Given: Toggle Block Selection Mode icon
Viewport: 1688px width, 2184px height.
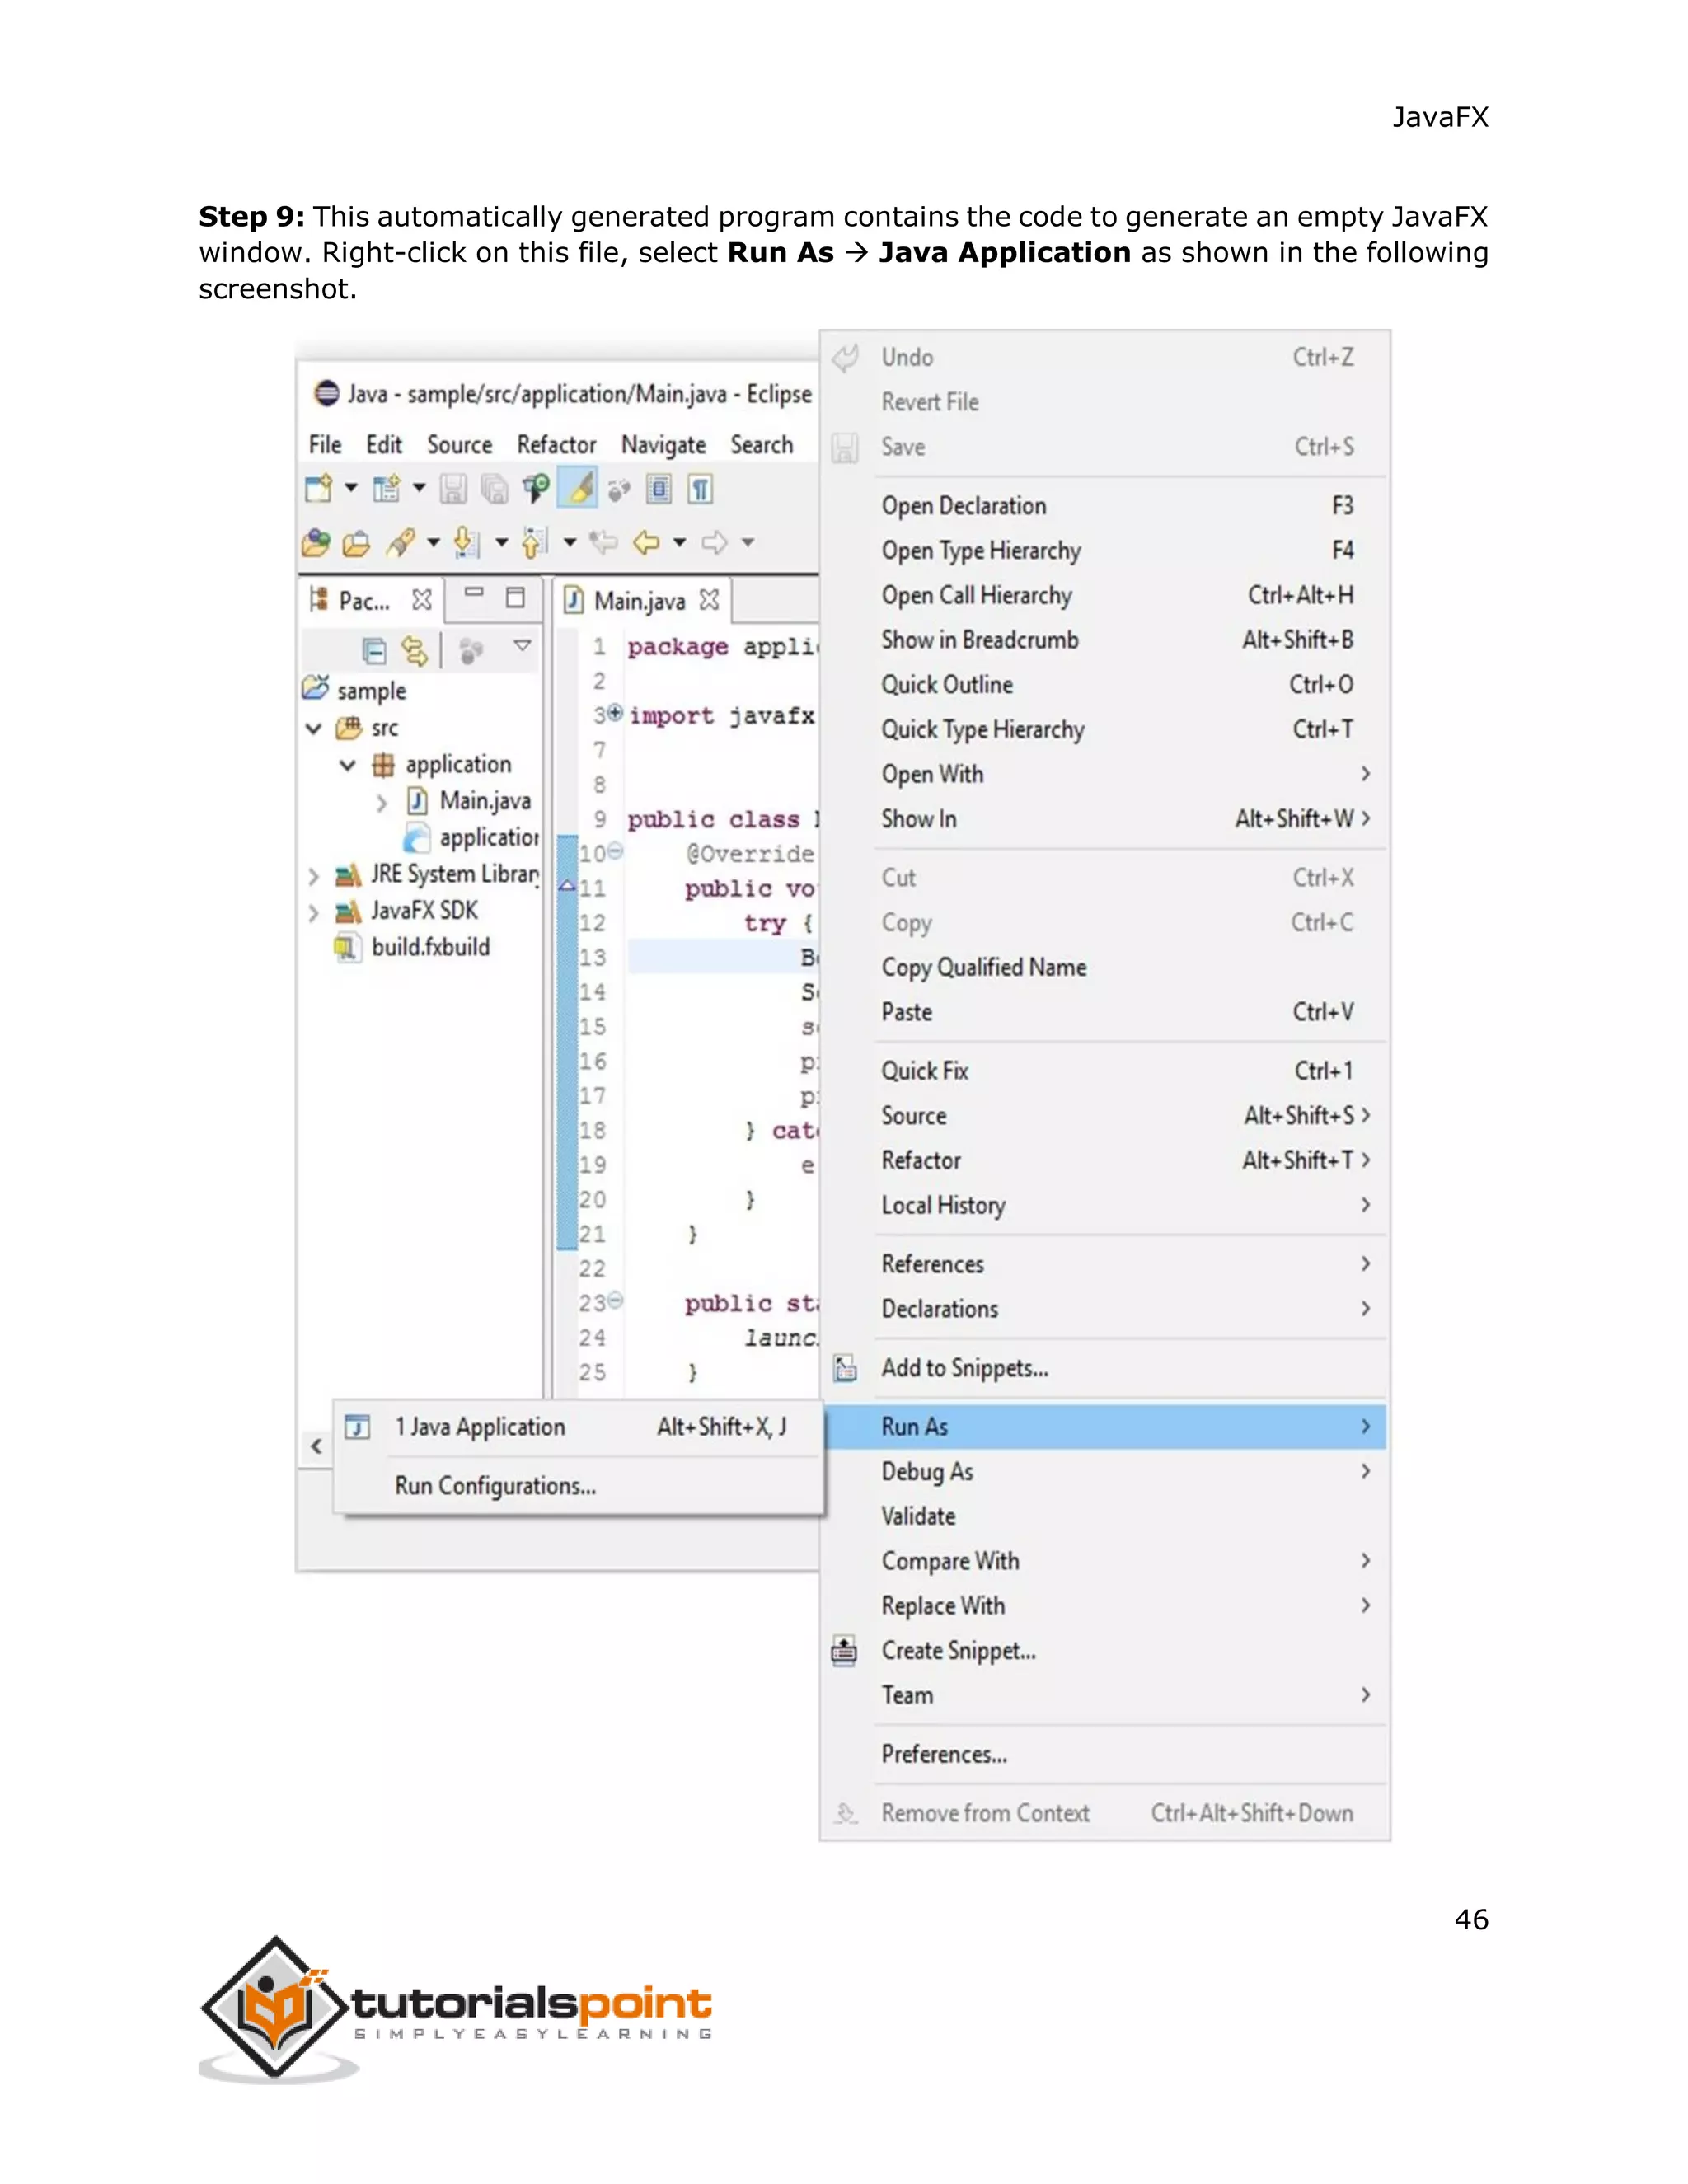Looking at the screenshot, I should click(659, 489).
